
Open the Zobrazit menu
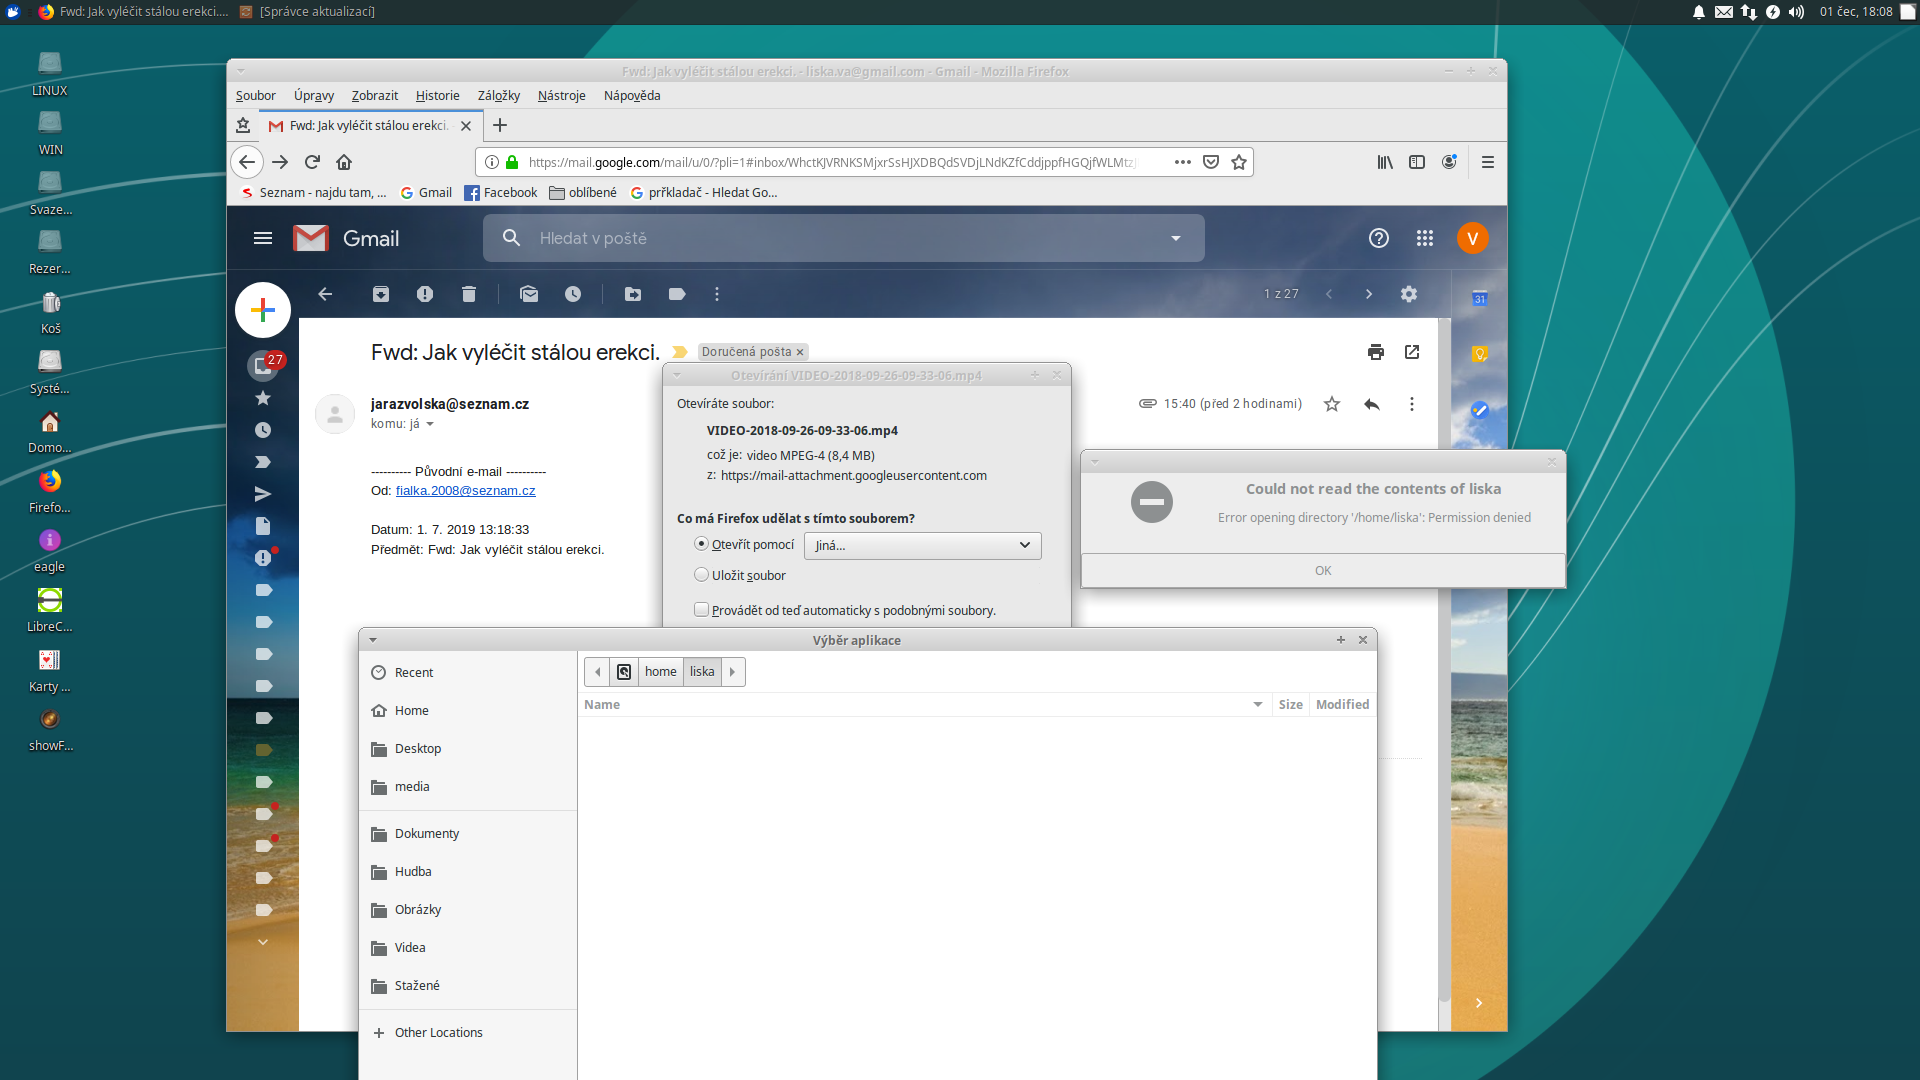coord(375,96)
